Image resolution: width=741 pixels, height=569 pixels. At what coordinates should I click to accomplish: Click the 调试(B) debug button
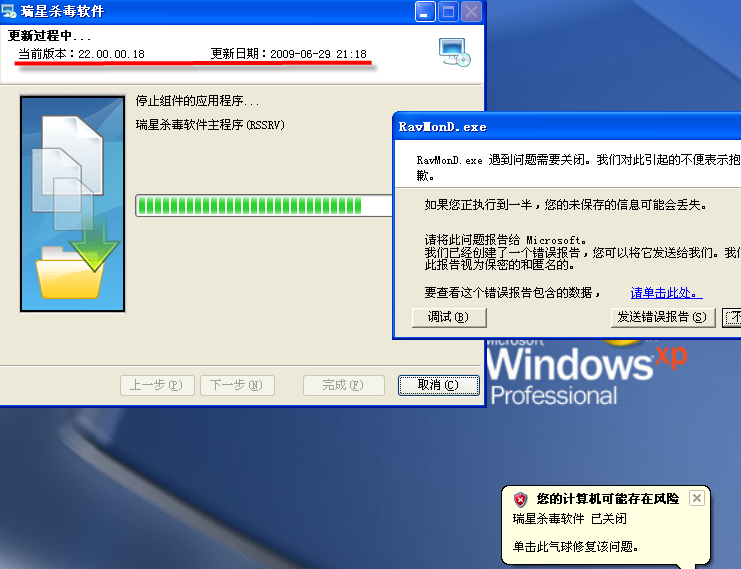(x=449, y=317)
